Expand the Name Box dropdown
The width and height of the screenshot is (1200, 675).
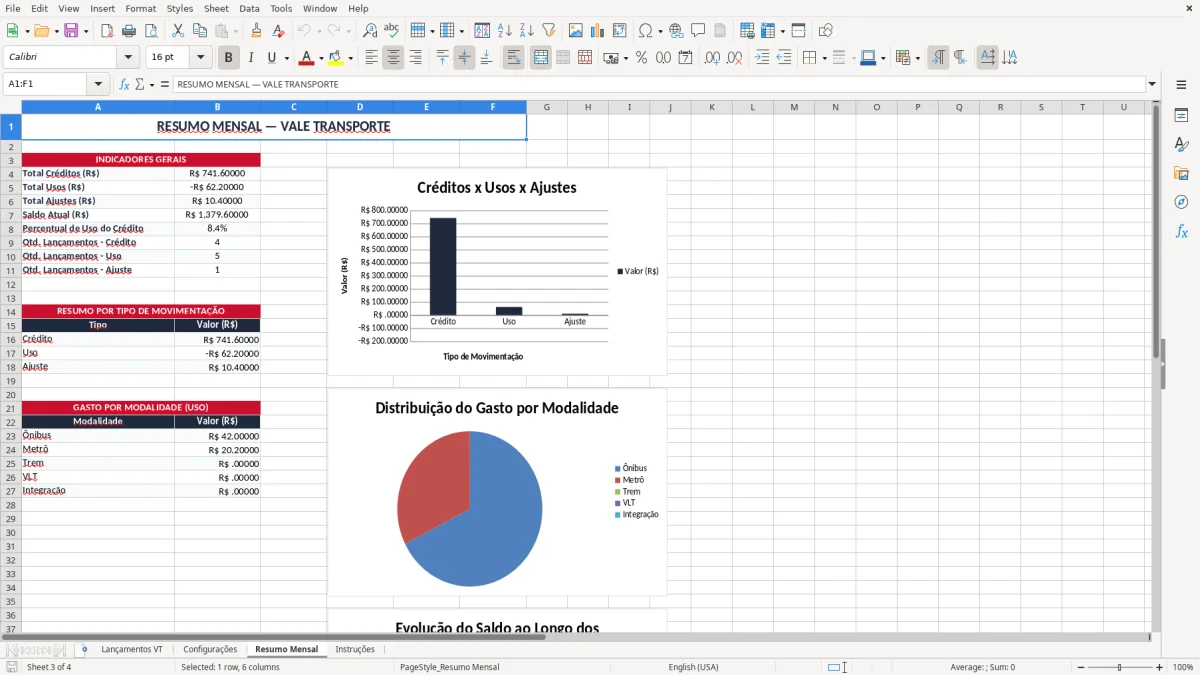pos(98,85)
